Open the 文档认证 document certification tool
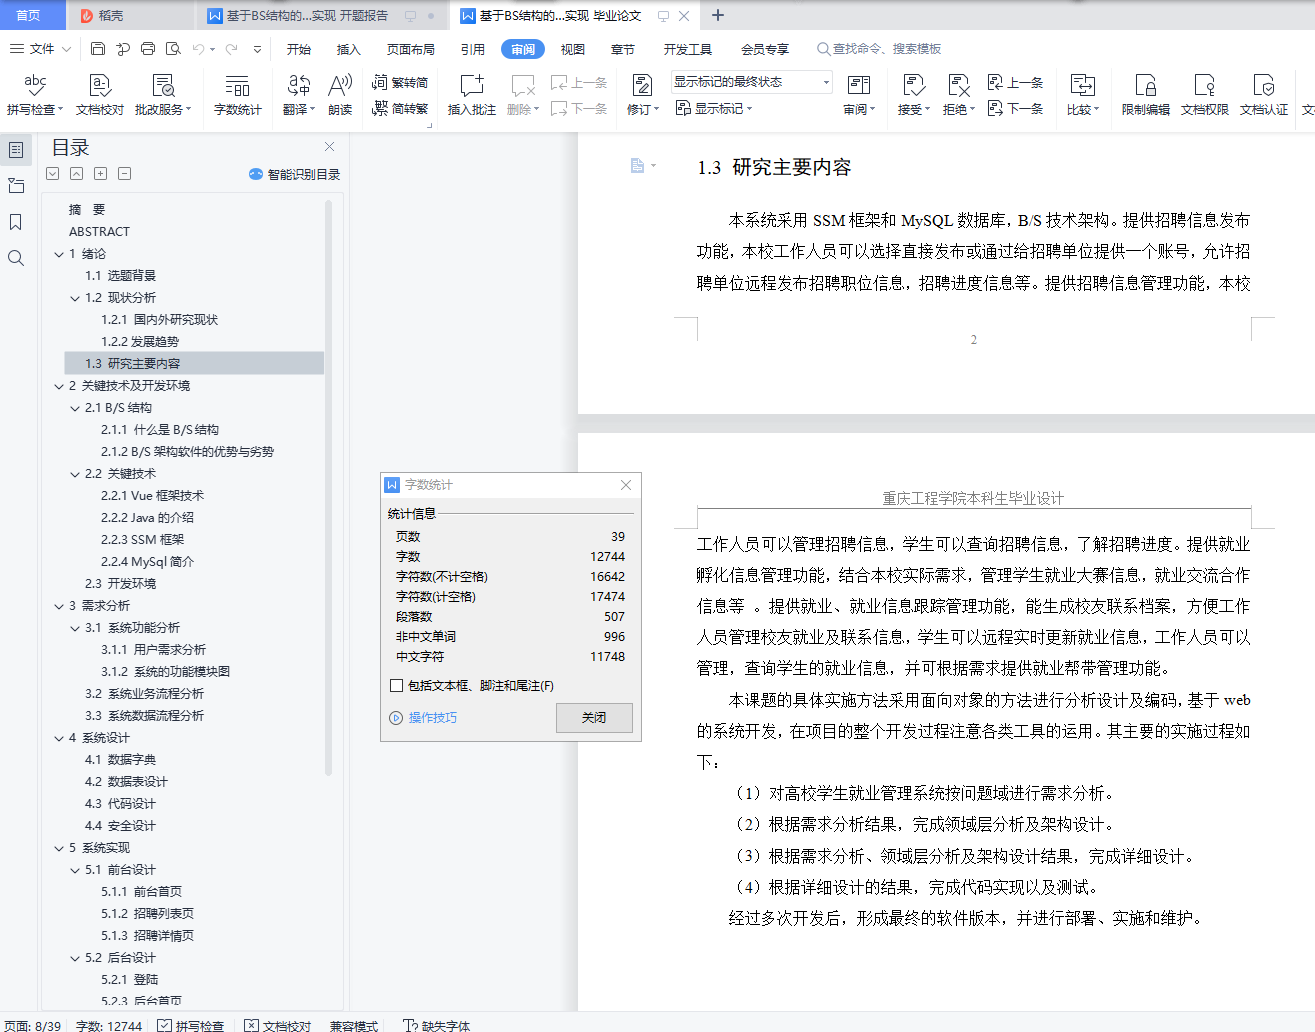Image resolution: width=1315 pixels, height=1032 pixels. 1264,95
